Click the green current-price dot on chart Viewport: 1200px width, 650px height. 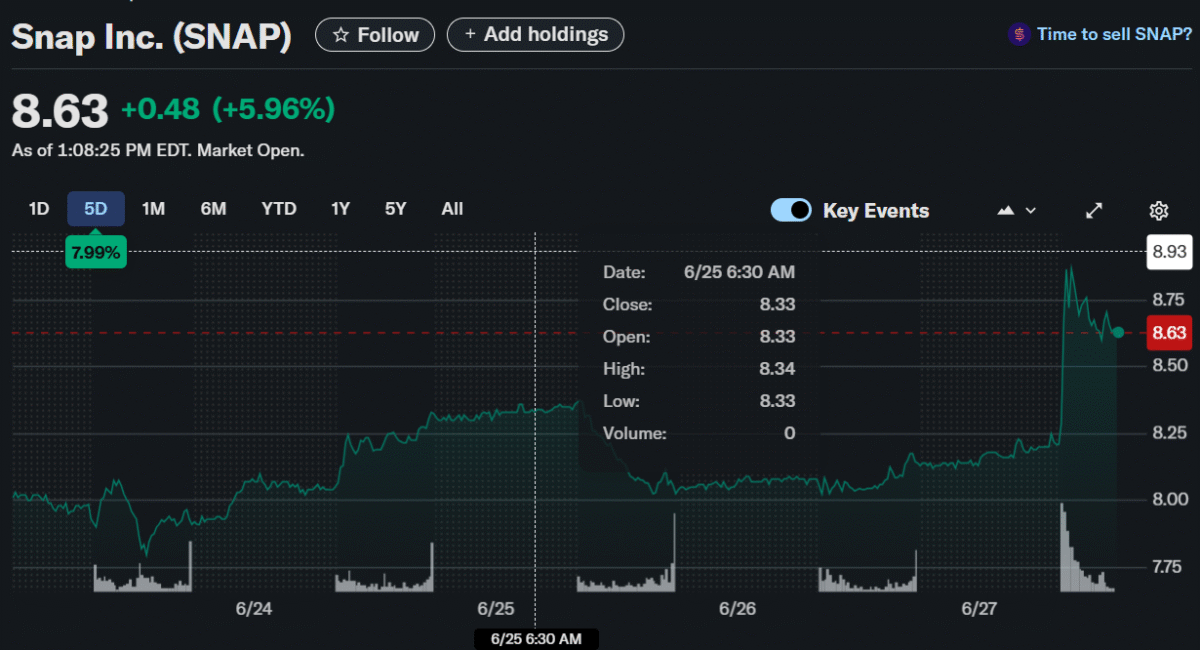tap(1118, 332)
